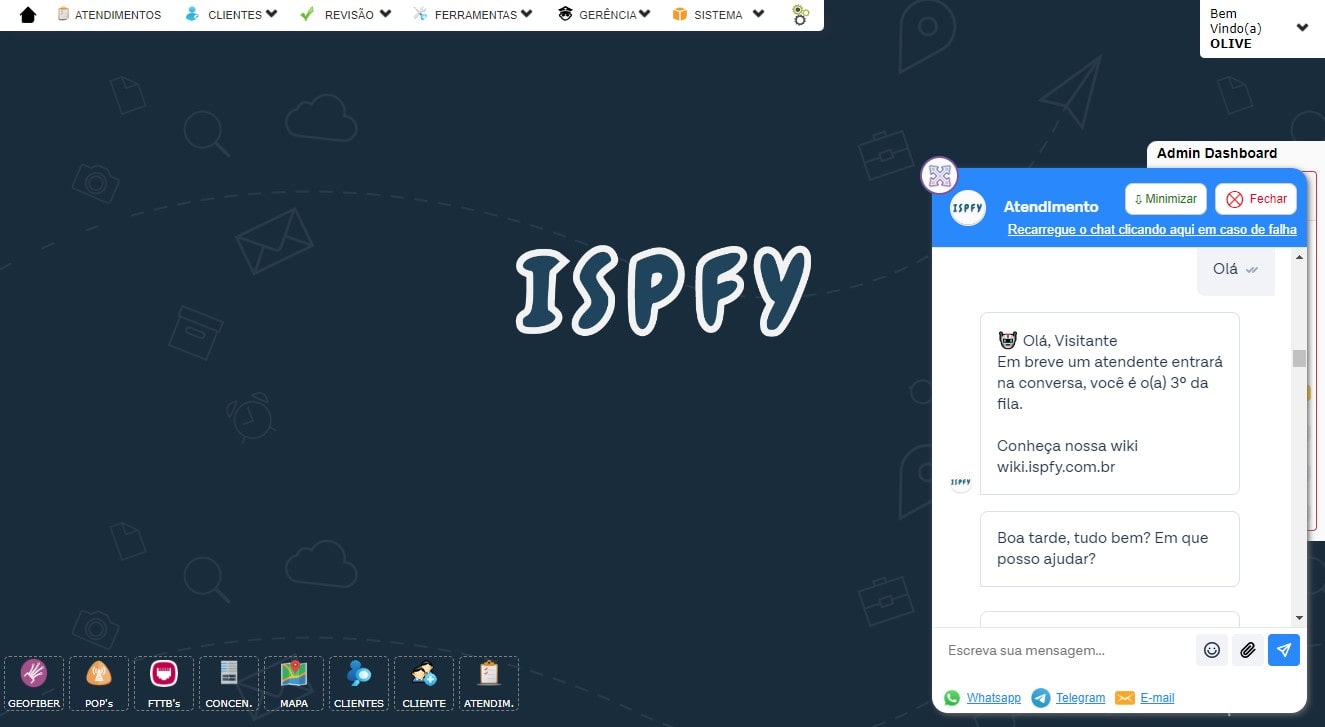Open the Sistema menu

(x=718, y=15)
